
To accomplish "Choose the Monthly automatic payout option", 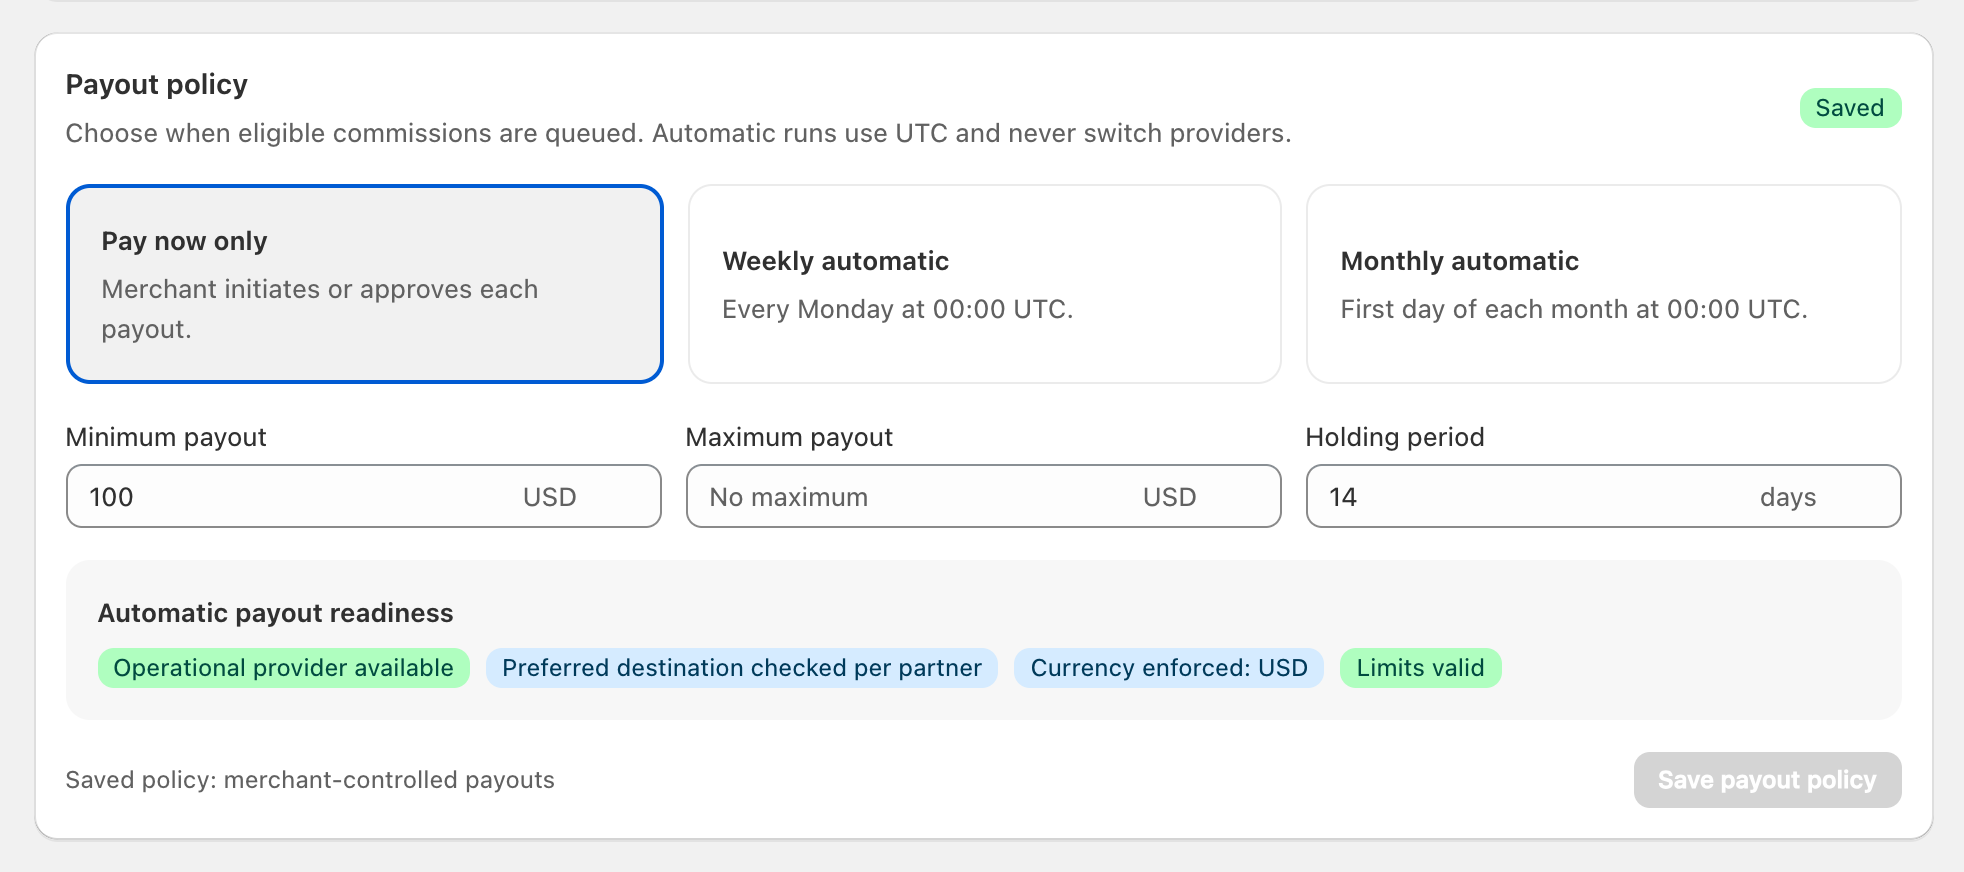I will tap(1603, 284).
